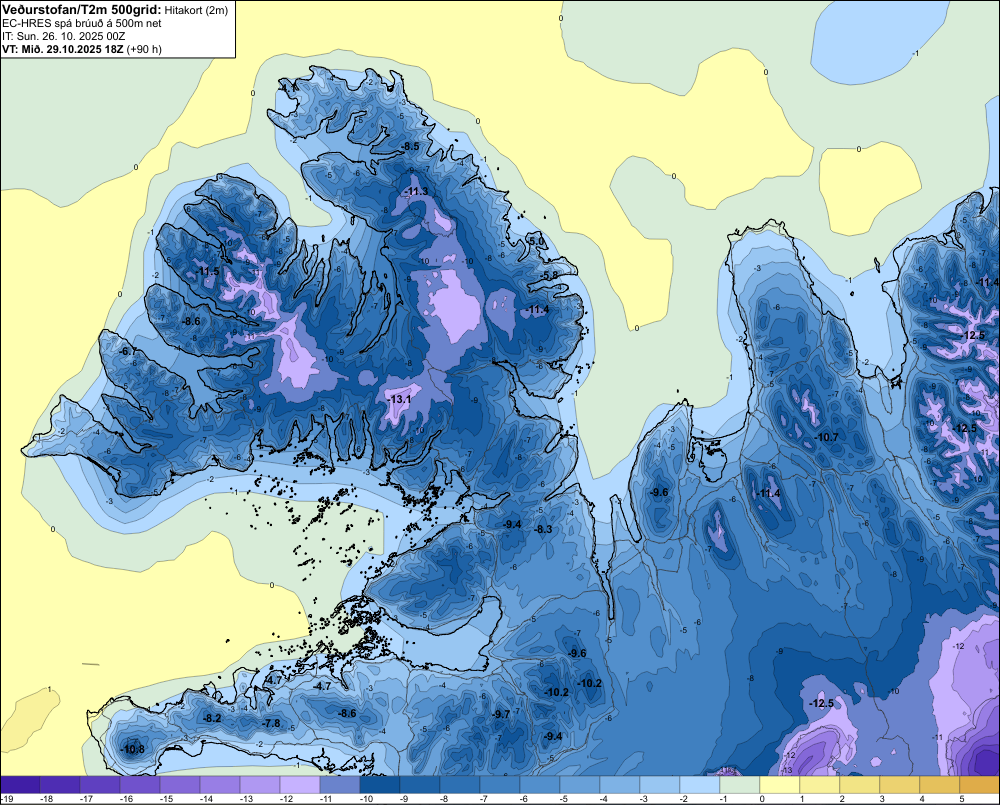The width and height of the screenshot is (1000, 805).
Task: Click the -13 label on the color scale
Action: 246,799
